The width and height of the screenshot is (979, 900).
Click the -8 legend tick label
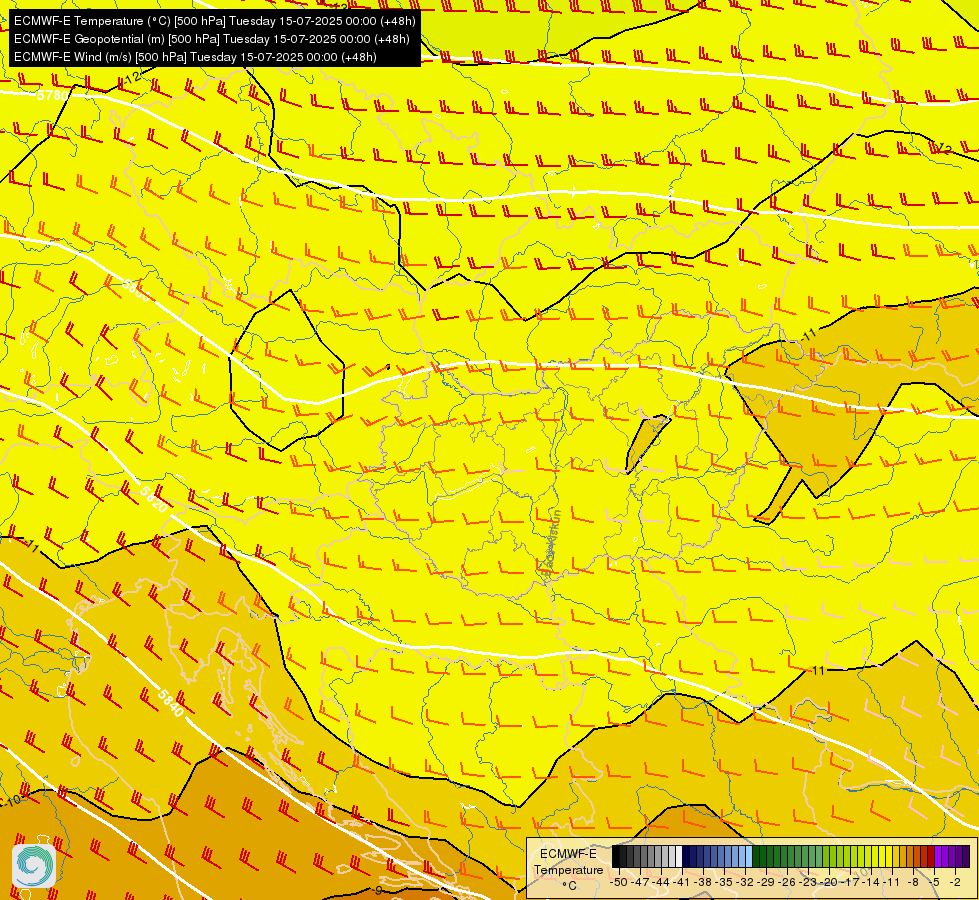[913, 883]
